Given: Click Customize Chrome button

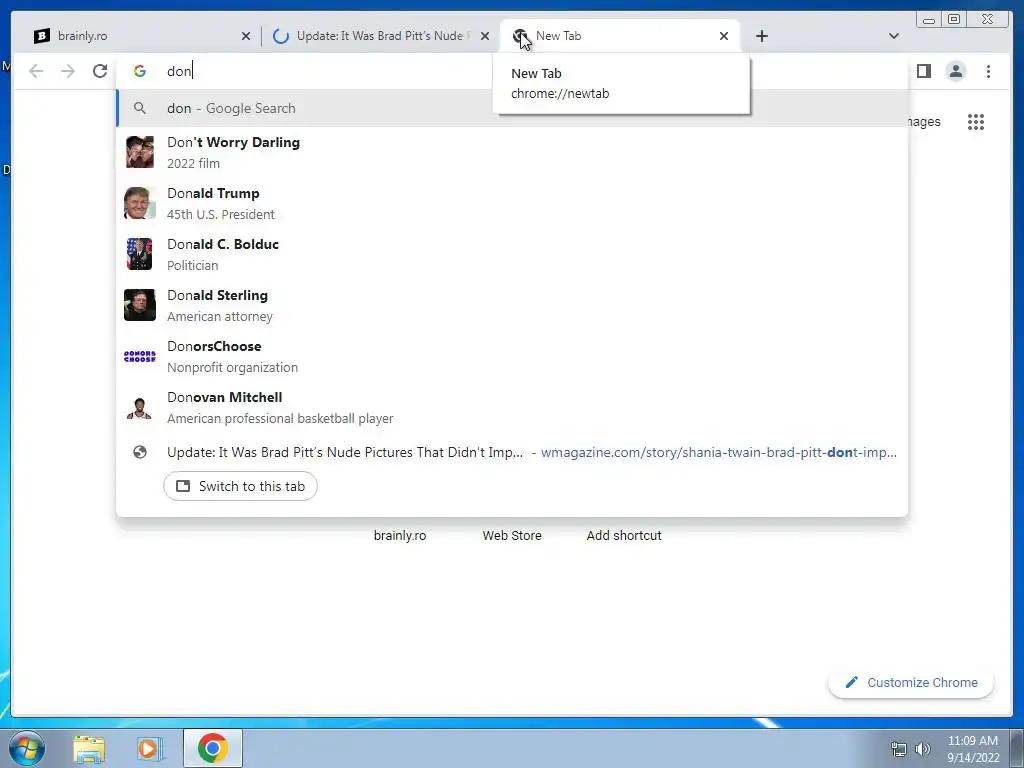Looking at the screenshot, I should (x=911, y=682).
